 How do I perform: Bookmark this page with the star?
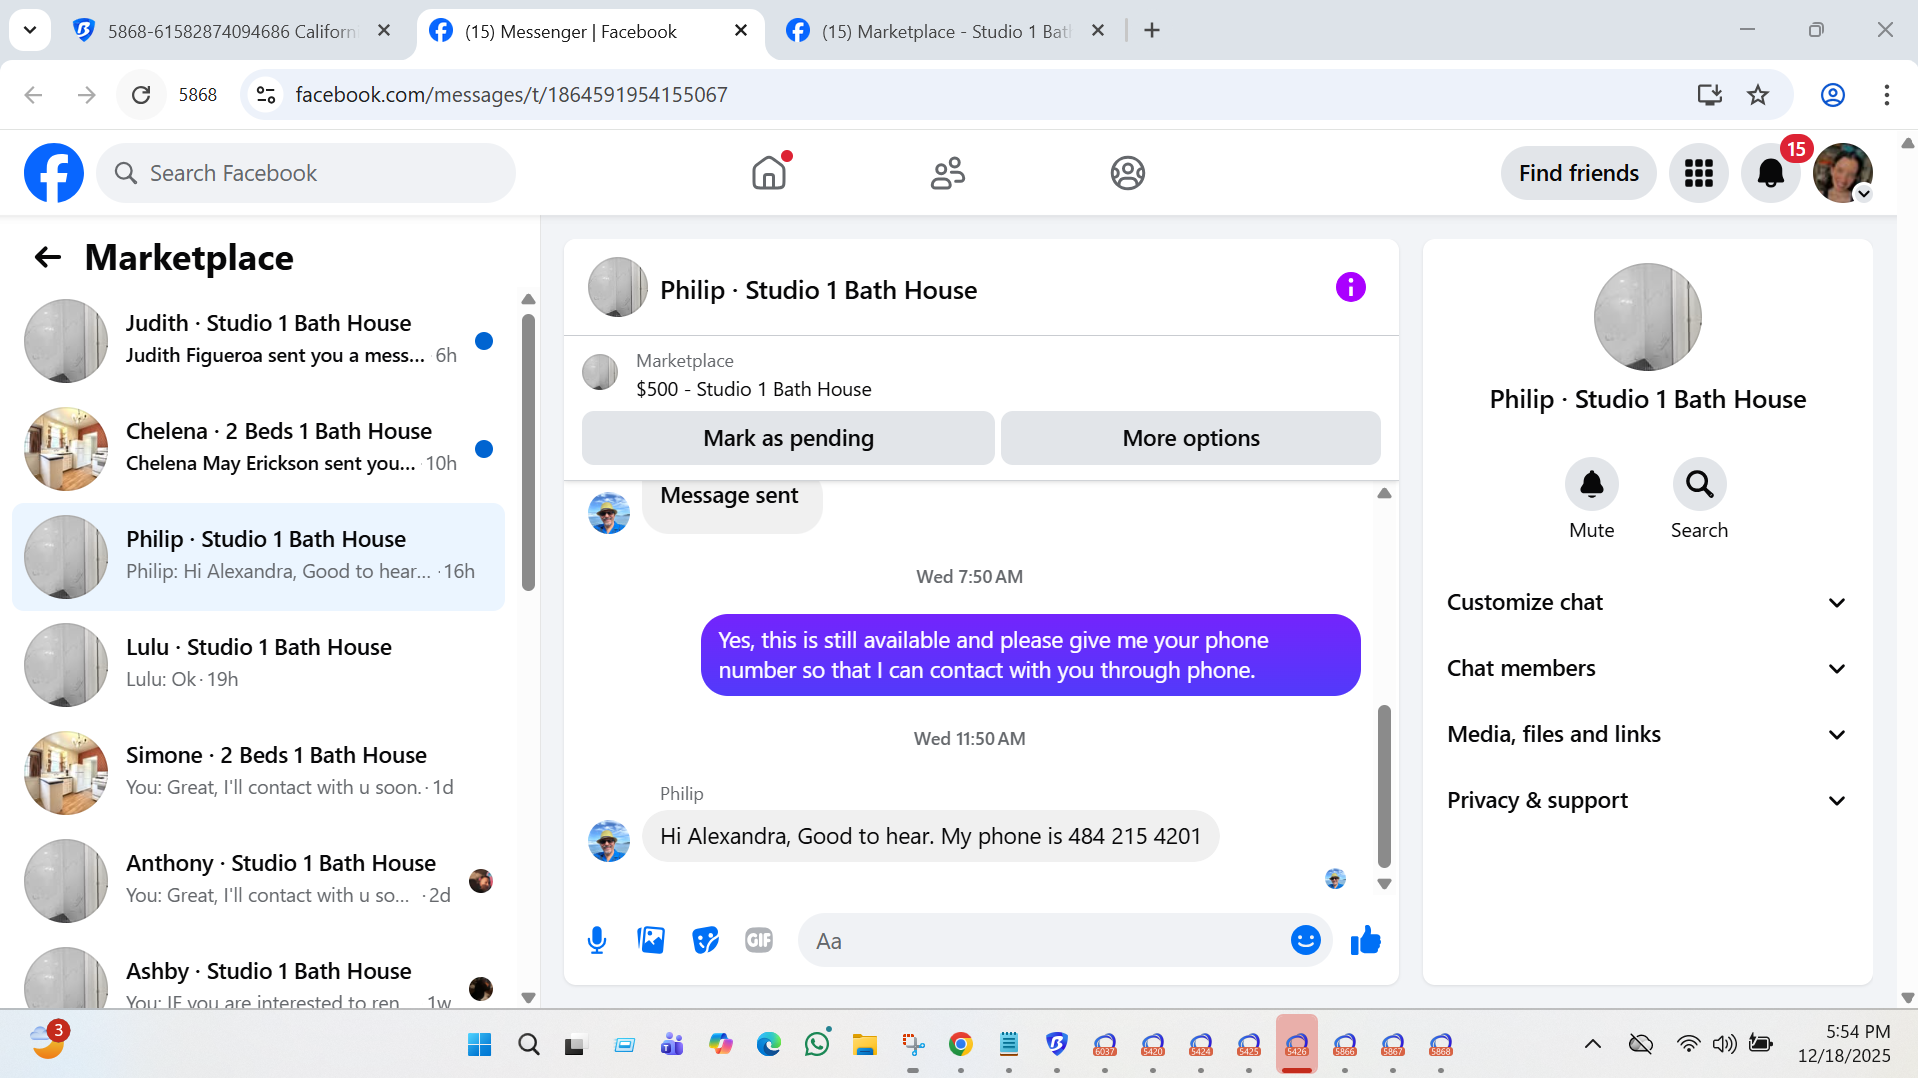click(x=1758, y=95)
